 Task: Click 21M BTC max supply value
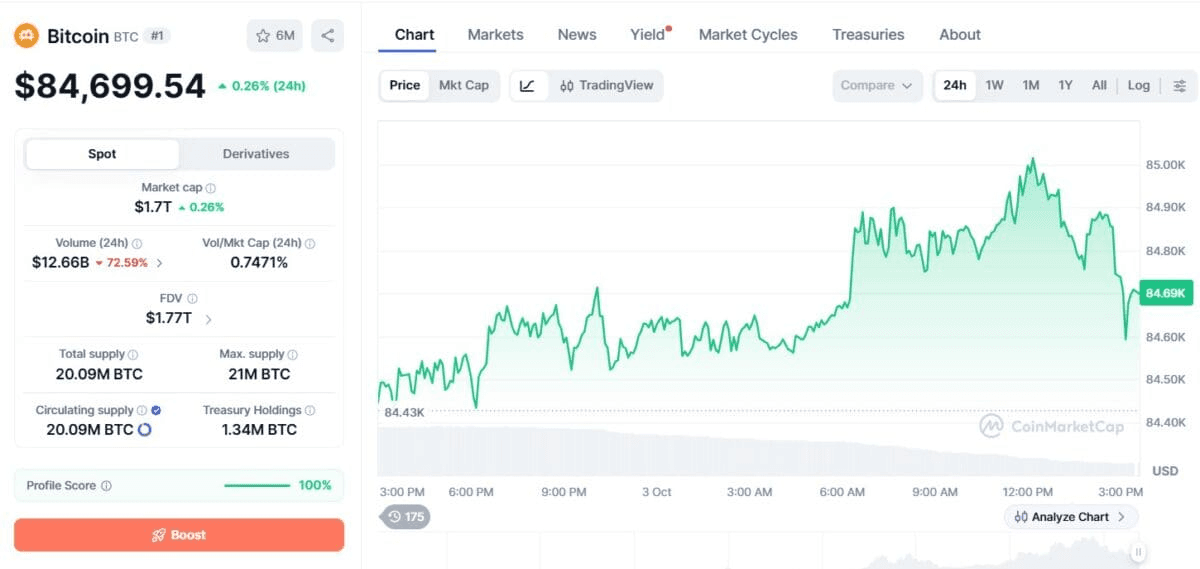(259, 374)
